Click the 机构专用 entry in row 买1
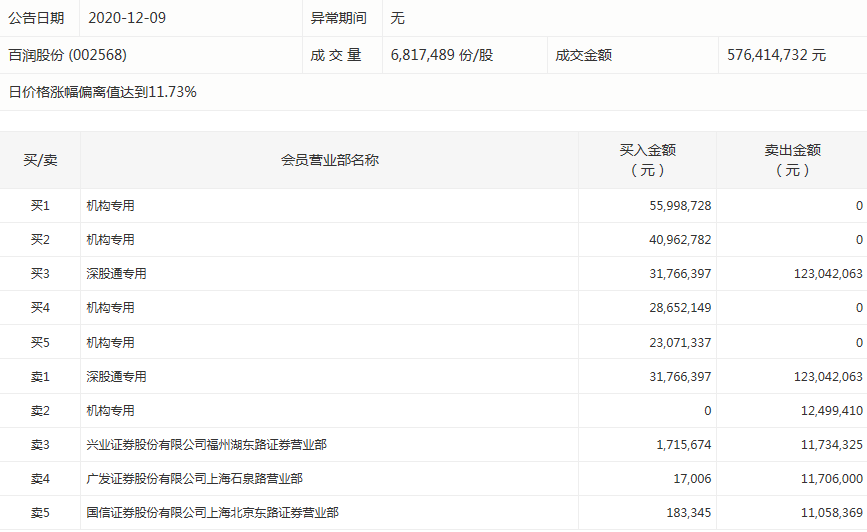This screenshot has height=532, width=867. 110,206
